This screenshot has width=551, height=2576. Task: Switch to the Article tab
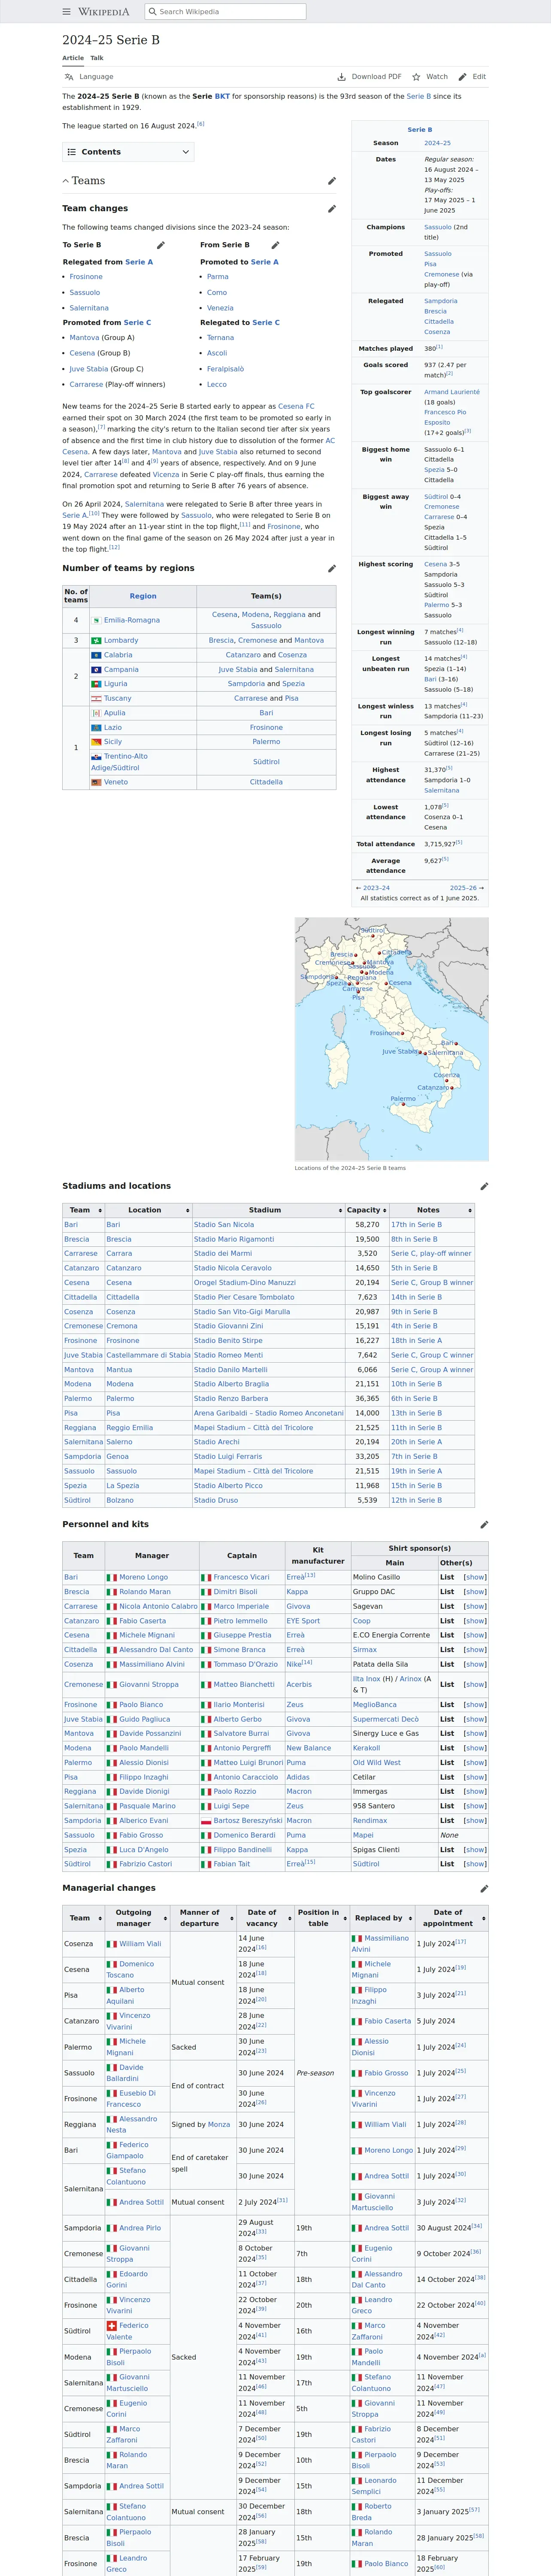[x=73, y=58]
